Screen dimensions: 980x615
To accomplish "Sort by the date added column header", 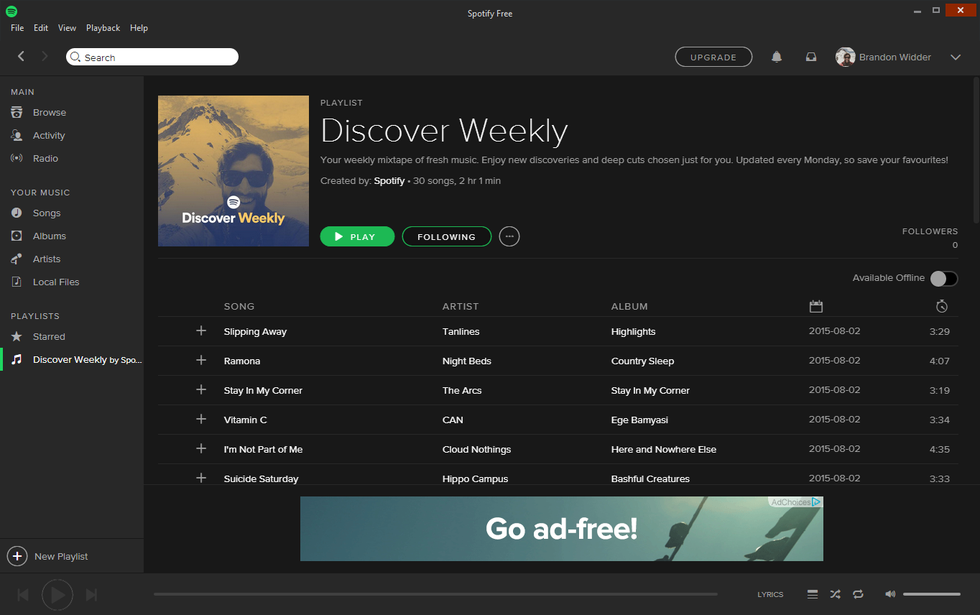I will point(816,306).
